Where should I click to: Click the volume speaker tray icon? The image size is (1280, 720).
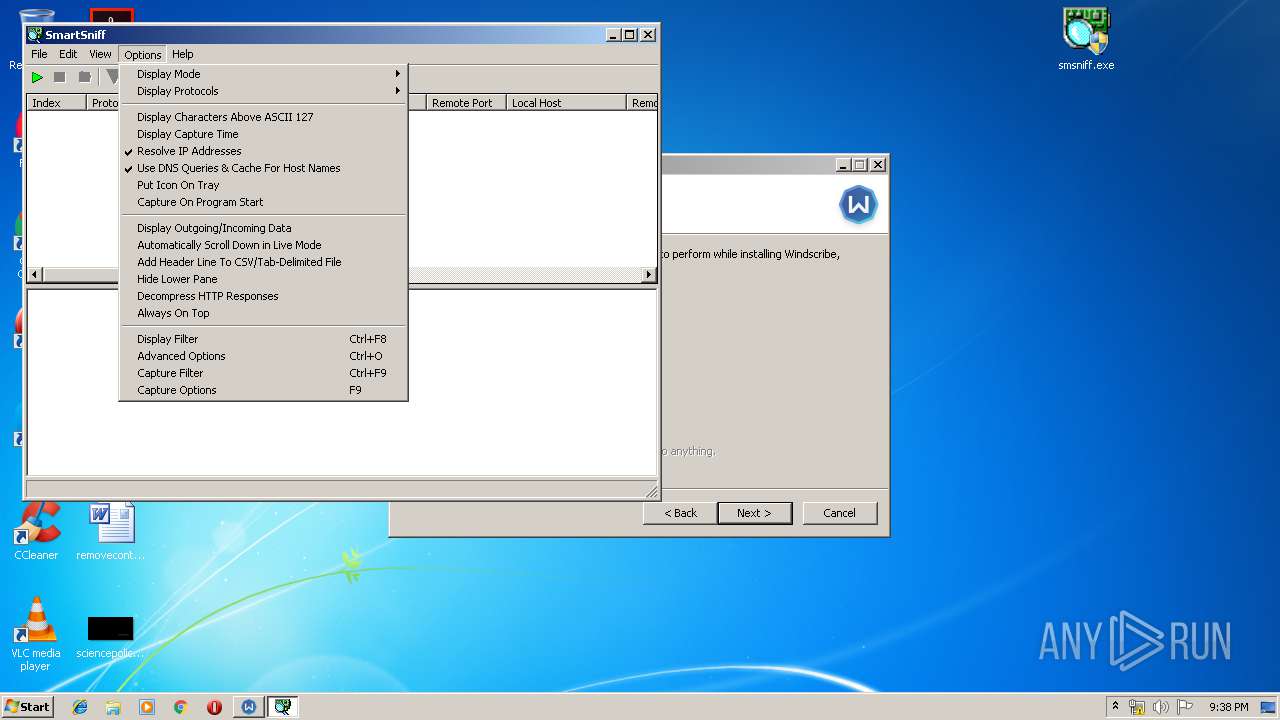(1161, 707)
